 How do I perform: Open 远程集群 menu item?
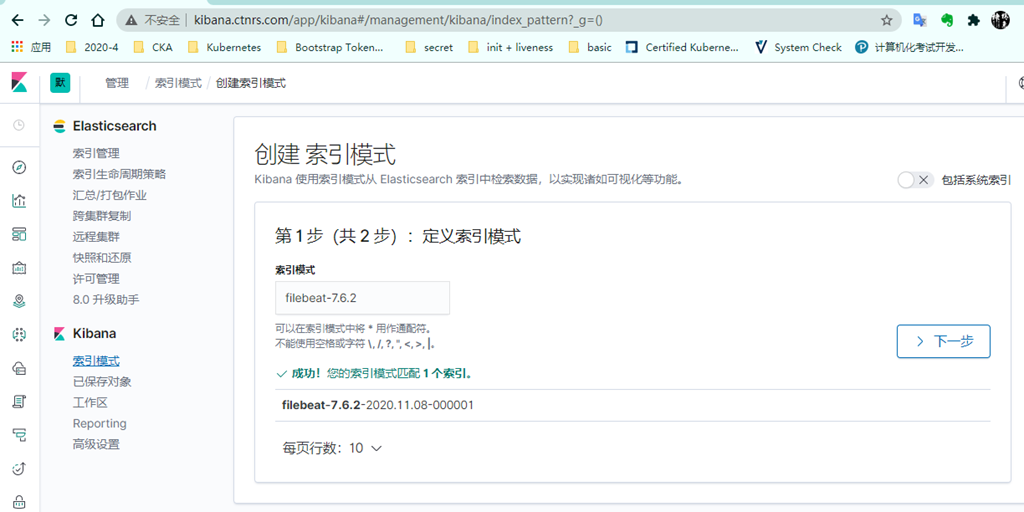click(96, 237)
